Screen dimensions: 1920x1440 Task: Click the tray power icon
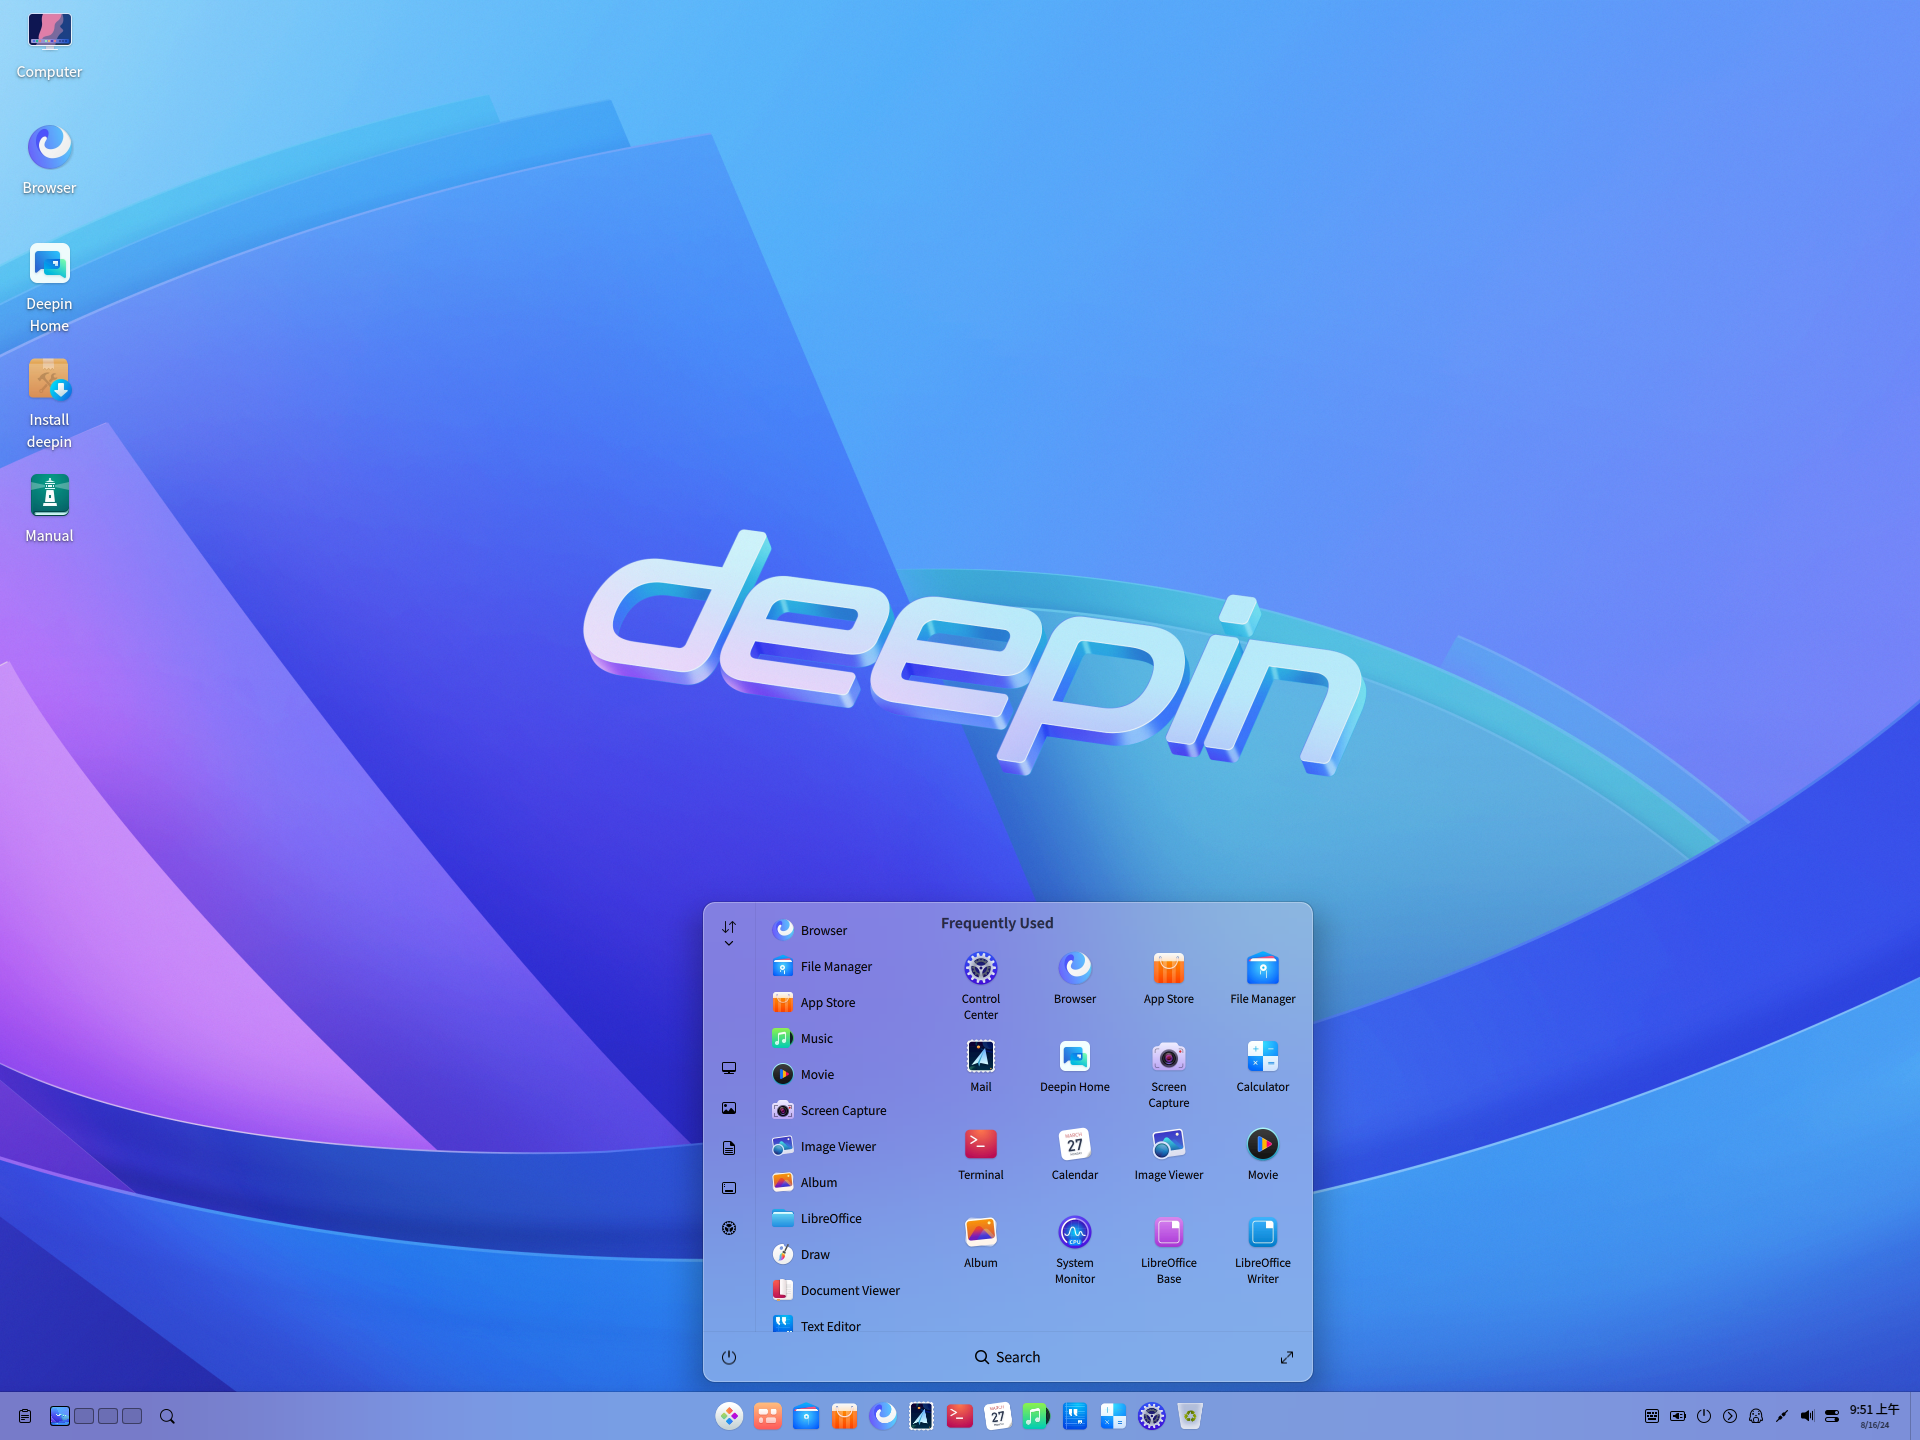click(1704, 1416)
